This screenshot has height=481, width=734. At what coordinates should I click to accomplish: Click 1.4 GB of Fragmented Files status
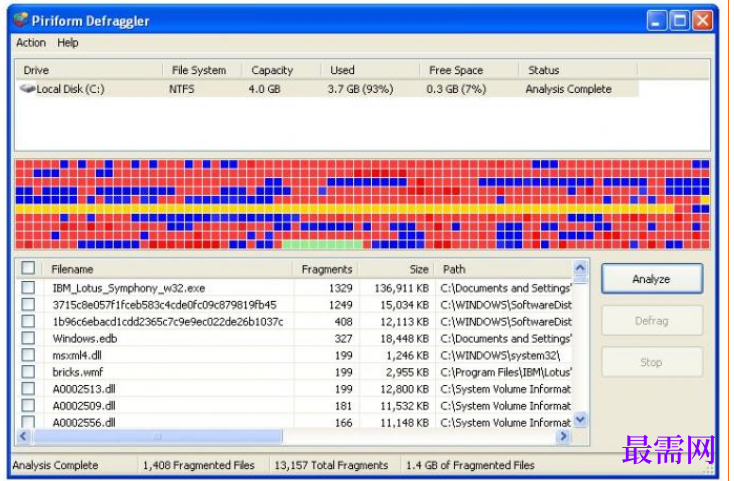[470, 465]
